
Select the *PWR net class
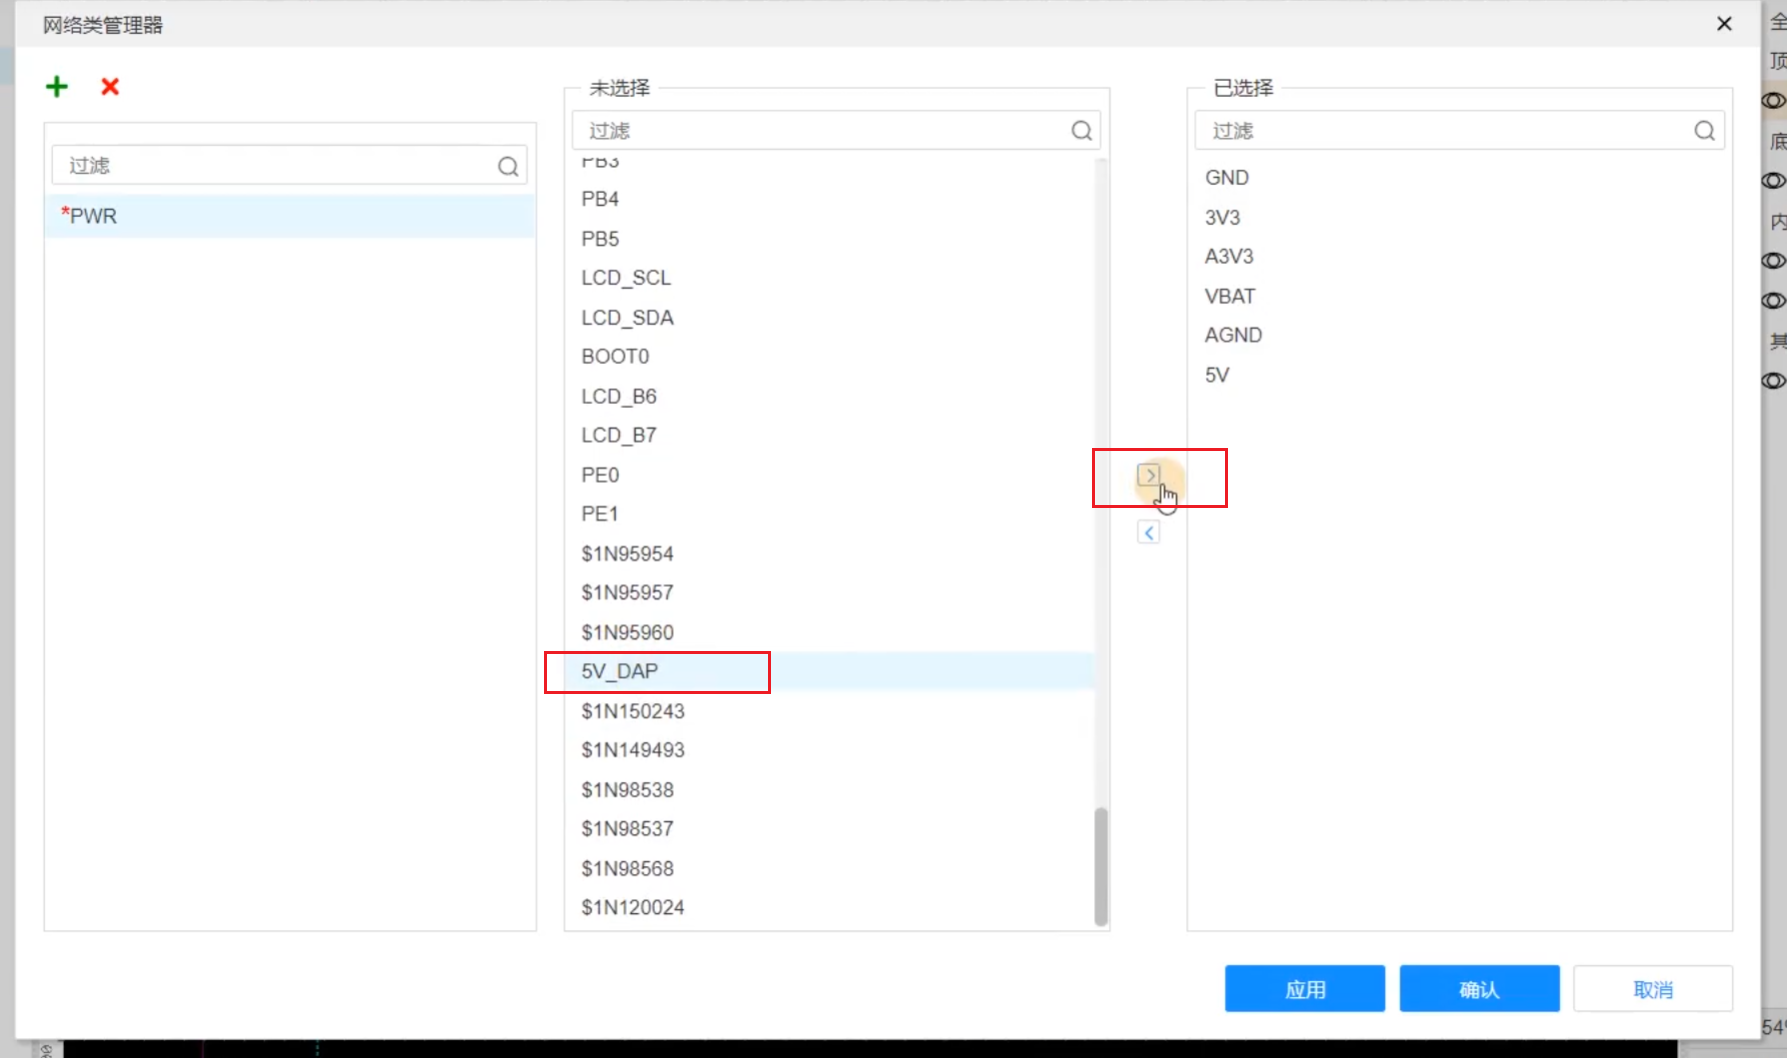290,216
